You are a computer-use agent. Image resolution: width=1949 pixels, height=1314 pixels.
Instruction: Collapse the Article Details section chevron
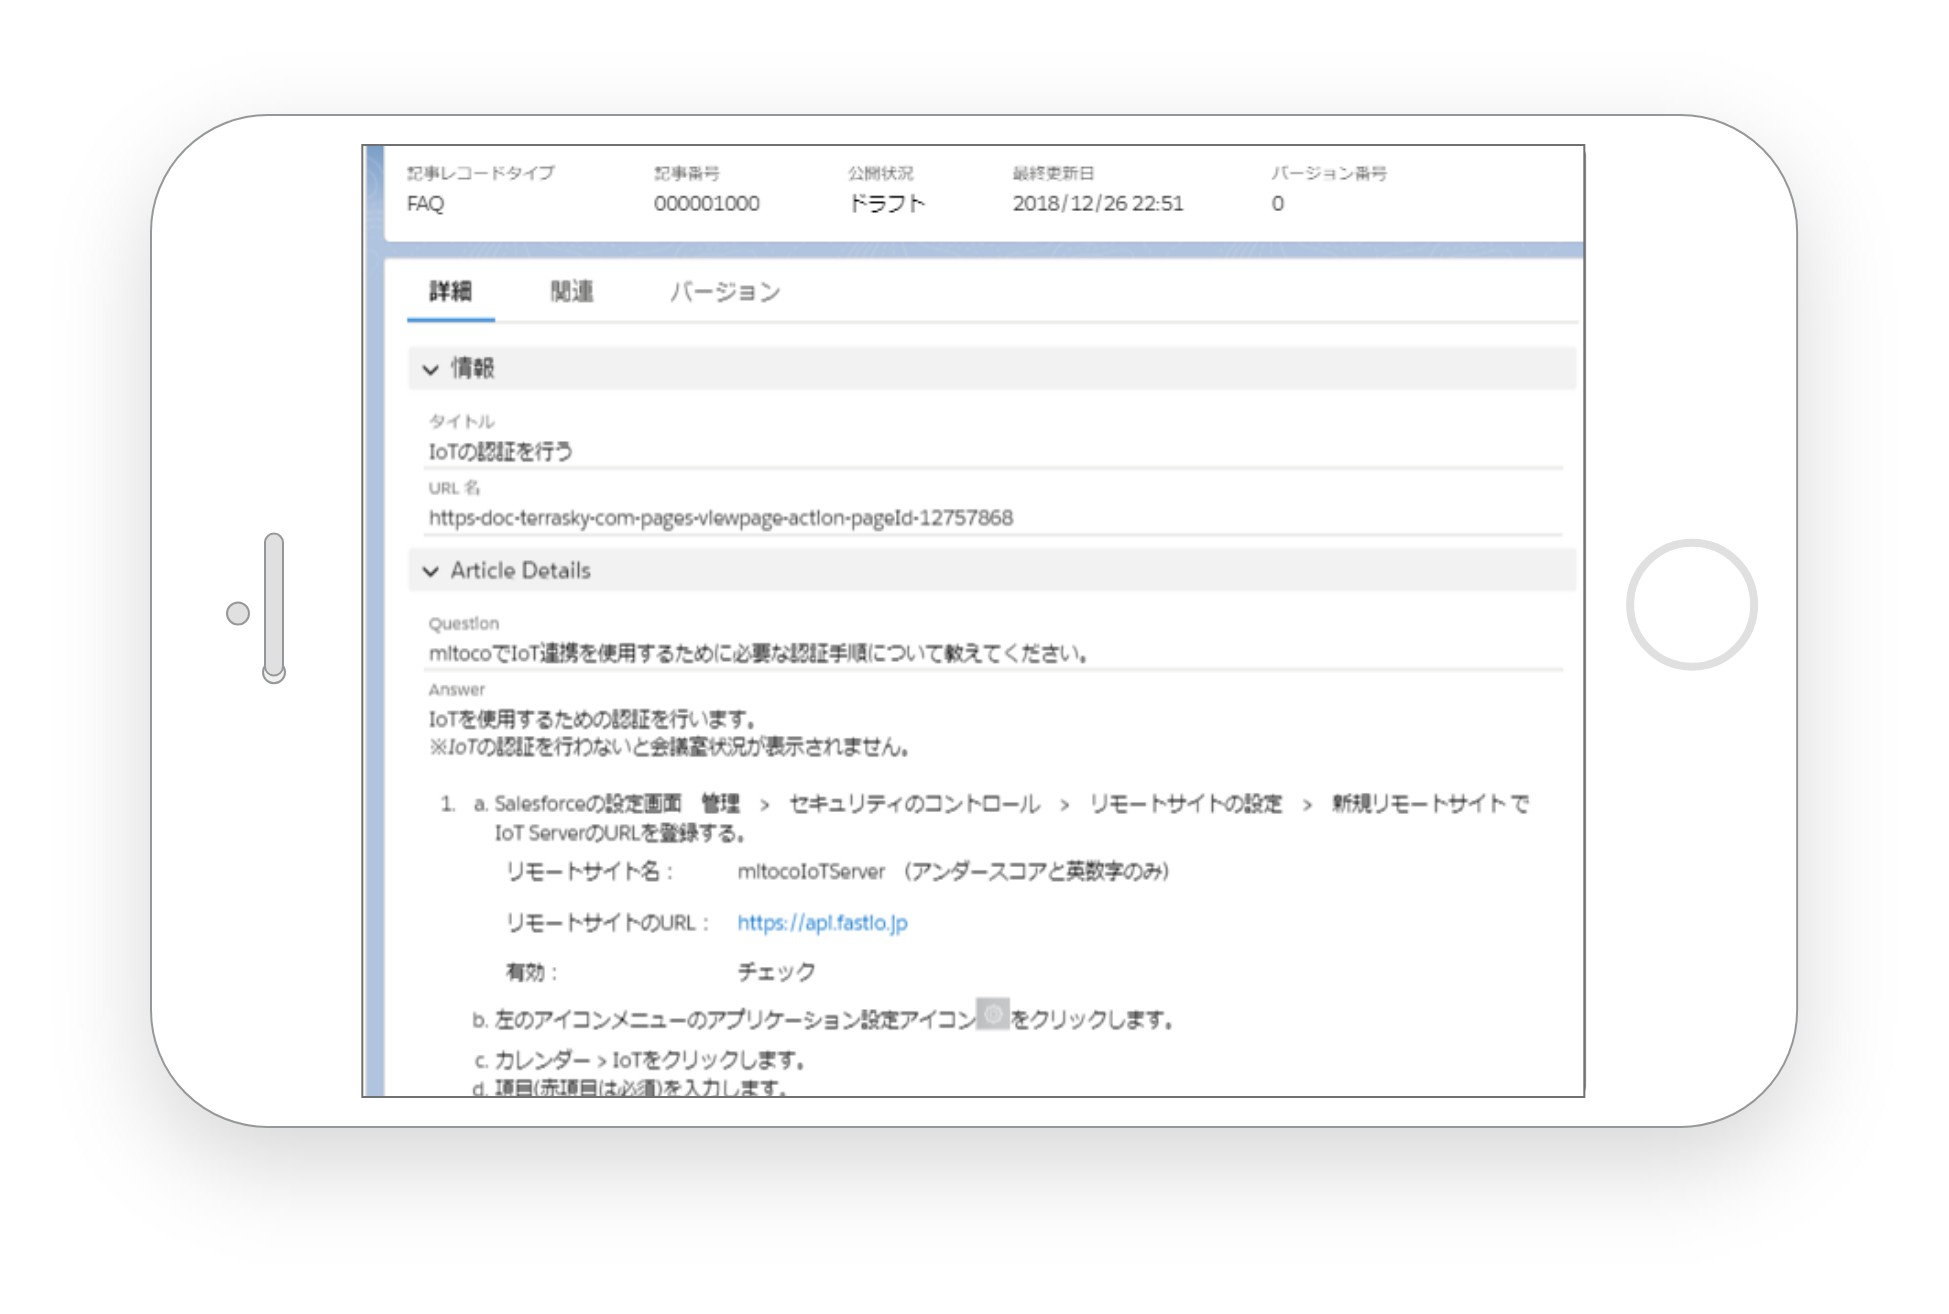pyautogui.click(x=431, y=571)
